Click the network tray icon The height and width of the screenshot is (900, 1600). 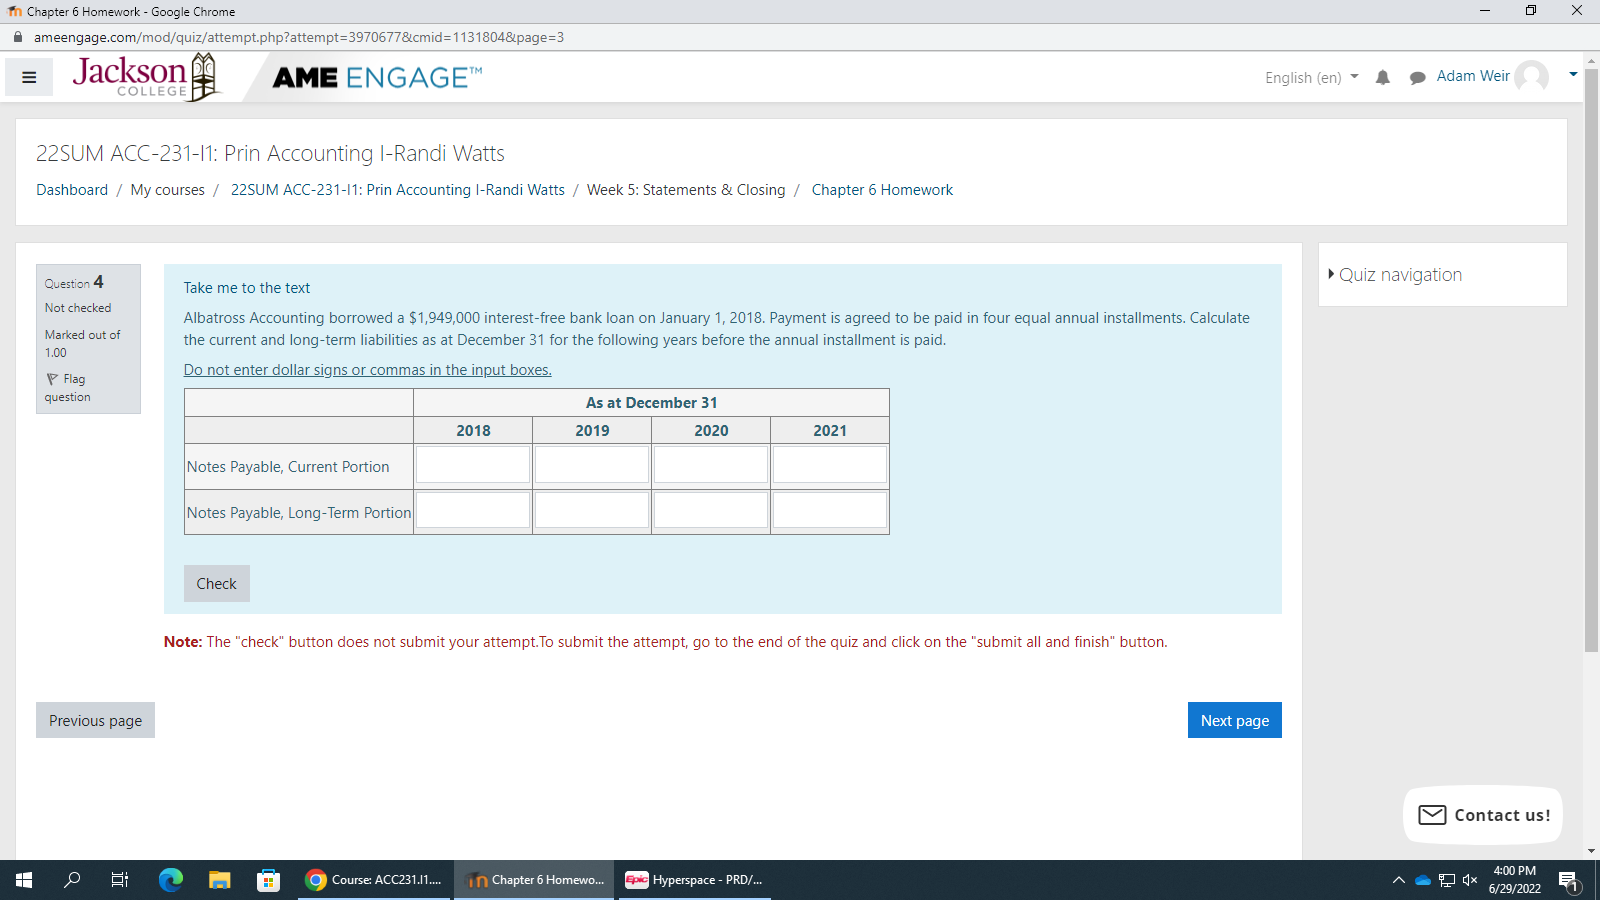point(1447,880)
